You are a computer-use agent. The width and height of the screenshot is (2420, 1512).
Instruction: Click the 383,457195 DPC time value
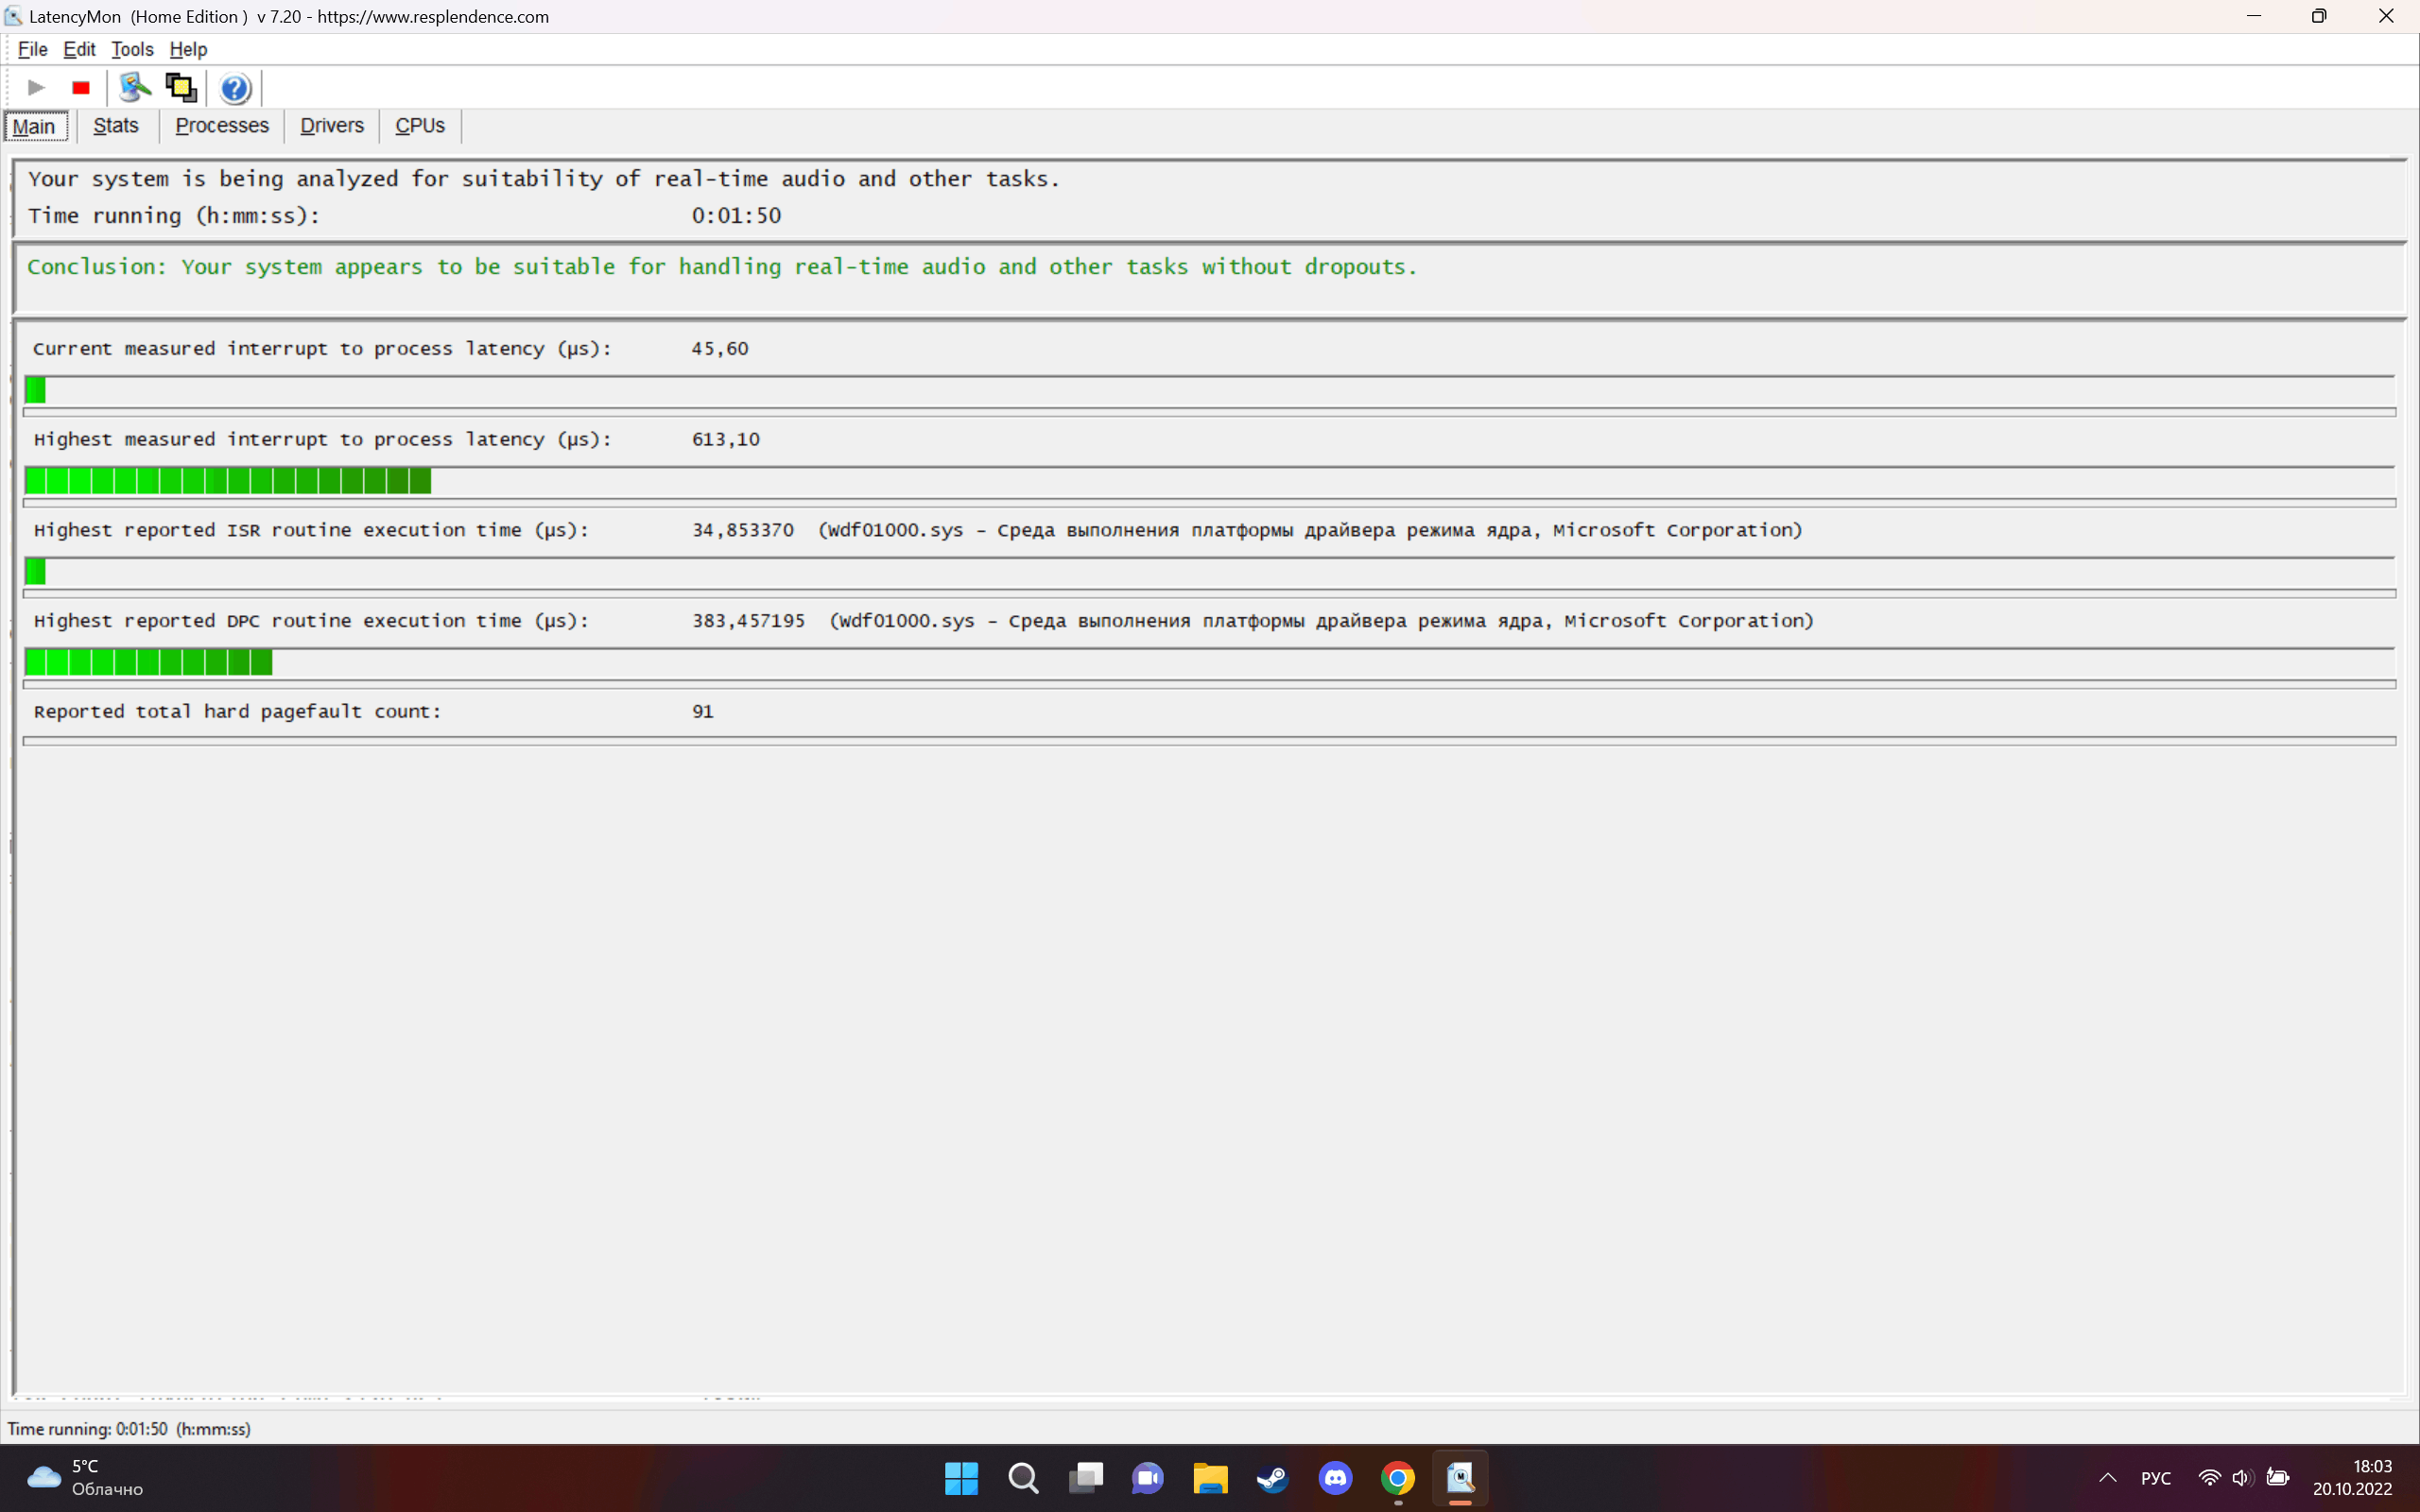click(x=748, y=621)
